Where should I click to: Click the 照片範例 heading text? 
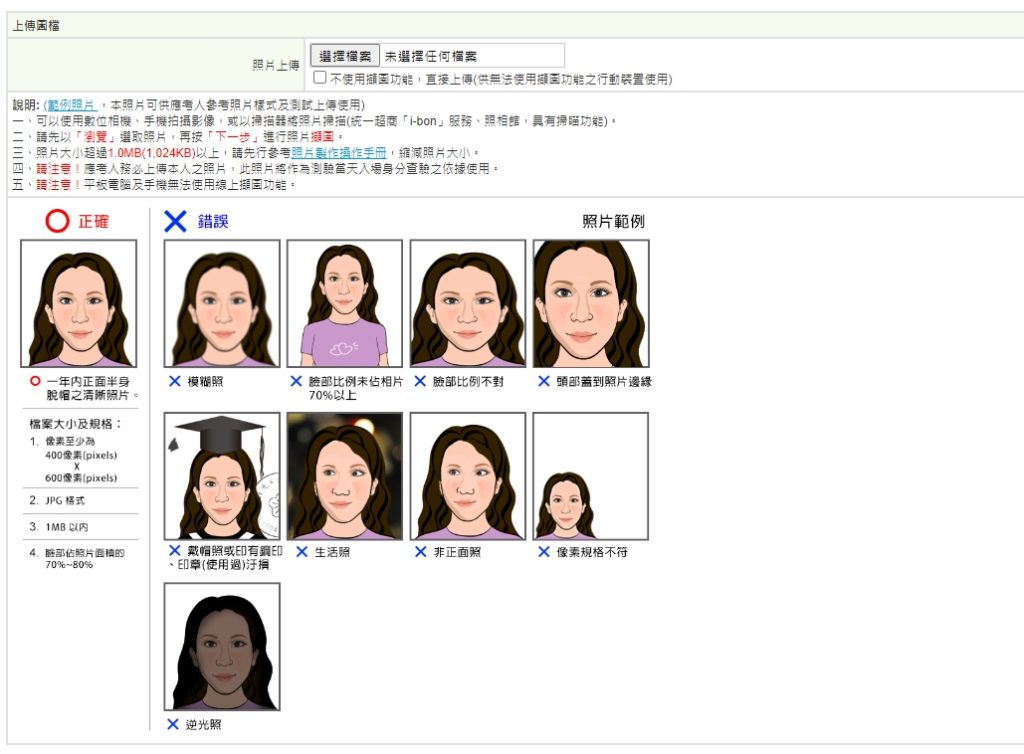pos(613,221)
